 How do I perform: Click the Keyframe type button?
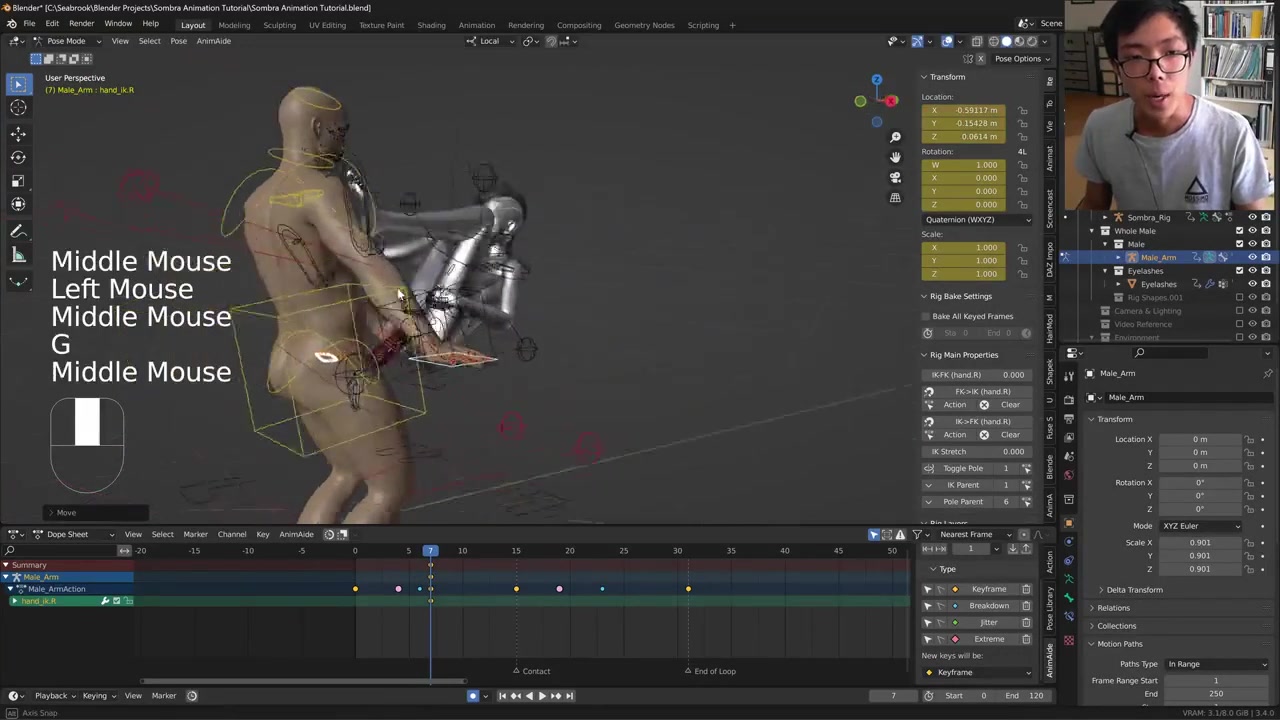click(988, 589)
